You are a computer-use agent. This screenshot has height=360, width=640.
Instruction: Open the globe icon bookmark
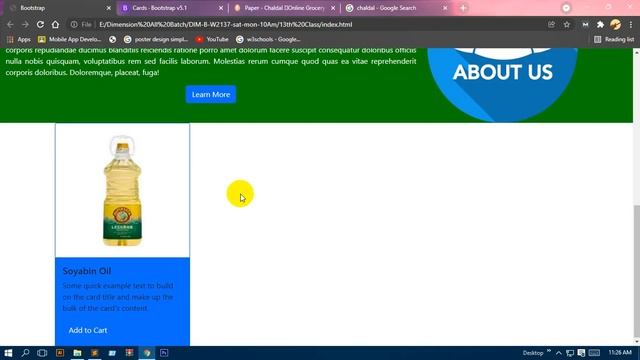(112, 39)
